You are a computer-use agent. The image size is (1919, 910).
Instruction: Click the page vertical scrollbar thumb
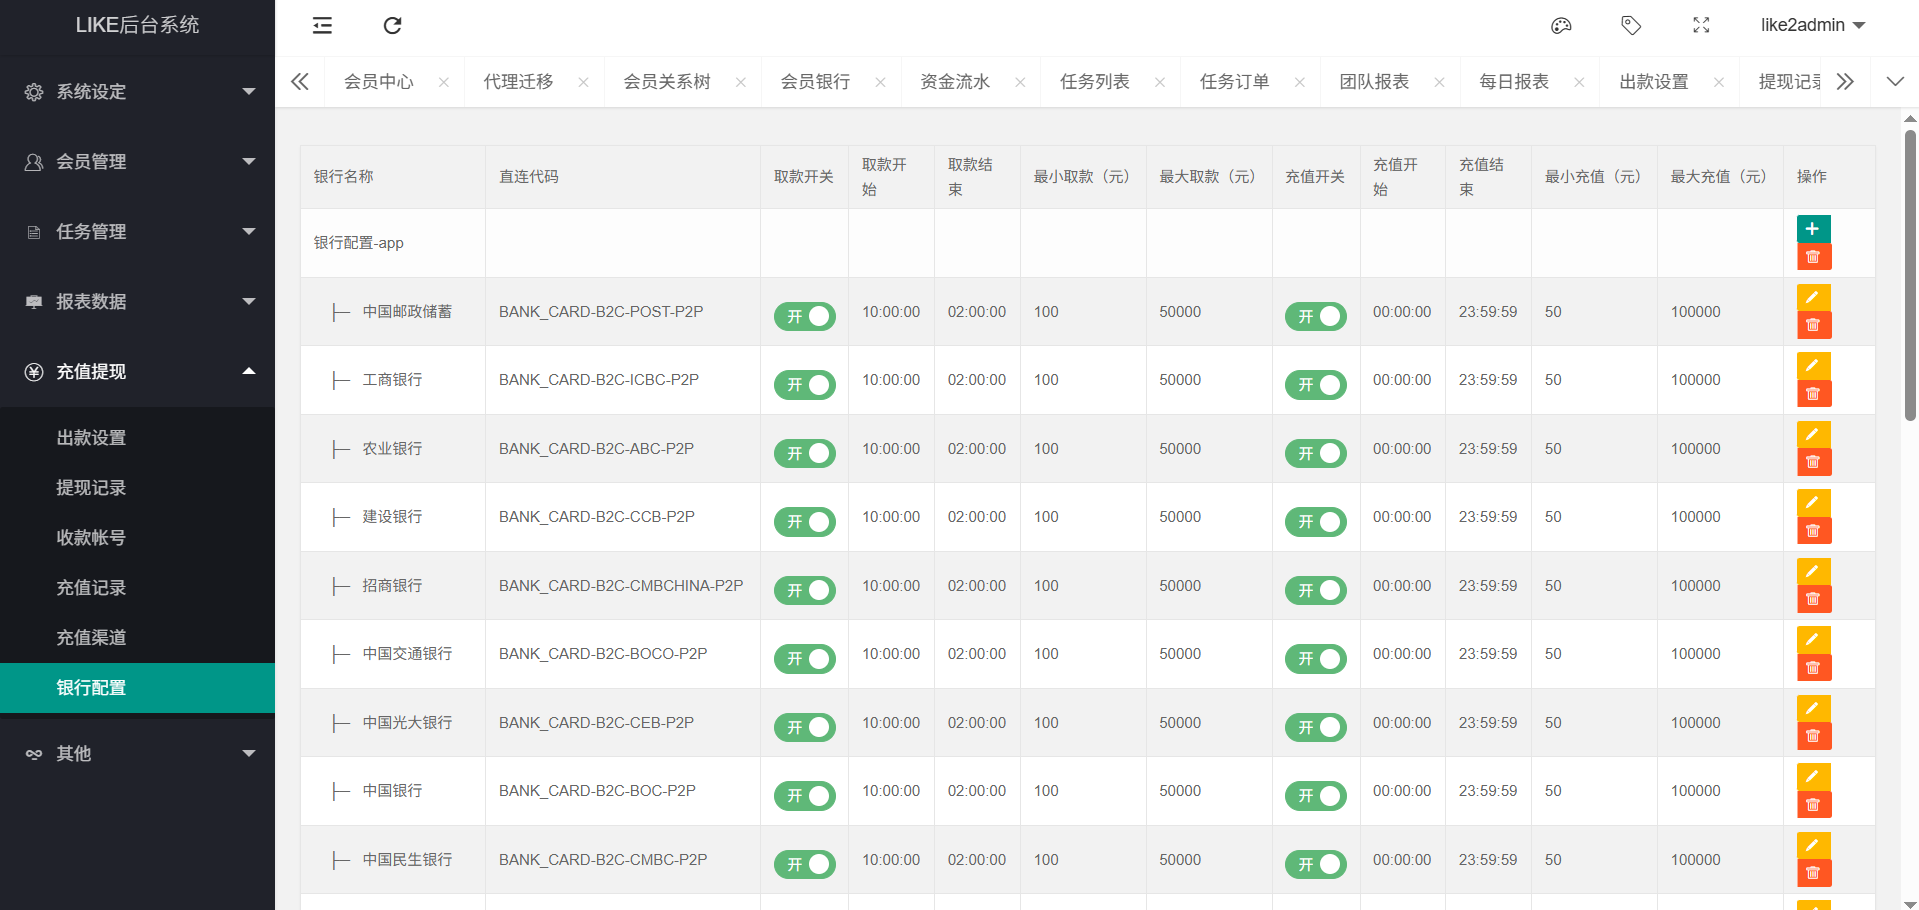pyautogui.click(x=1910, y=275)
